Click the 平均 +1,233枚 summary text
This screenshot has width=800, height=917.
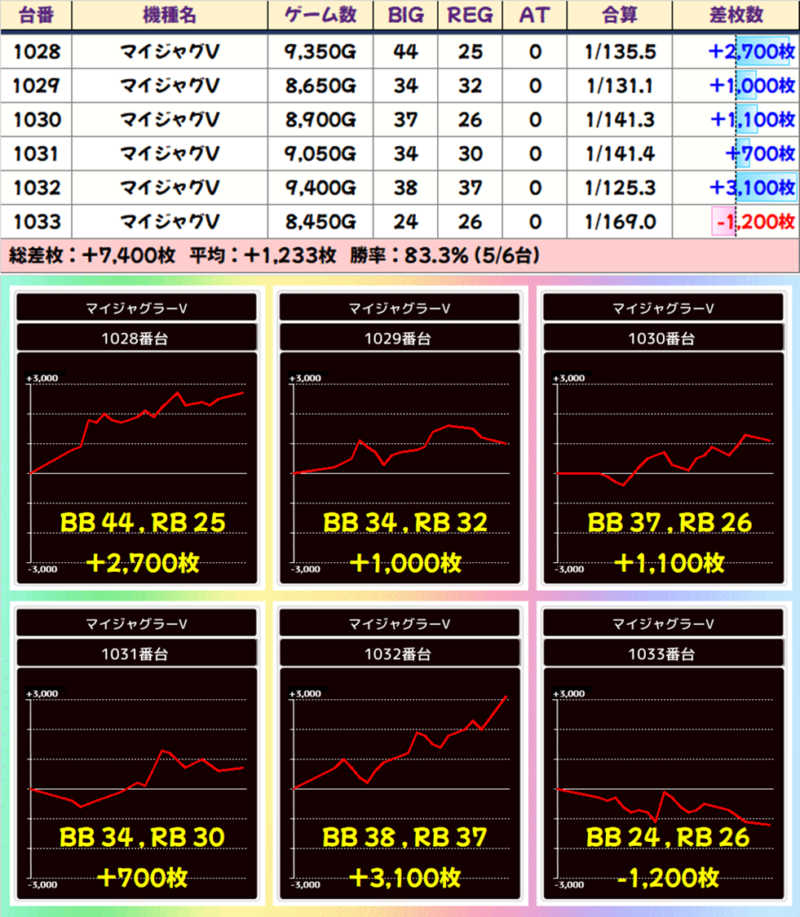tap(263, 255)
